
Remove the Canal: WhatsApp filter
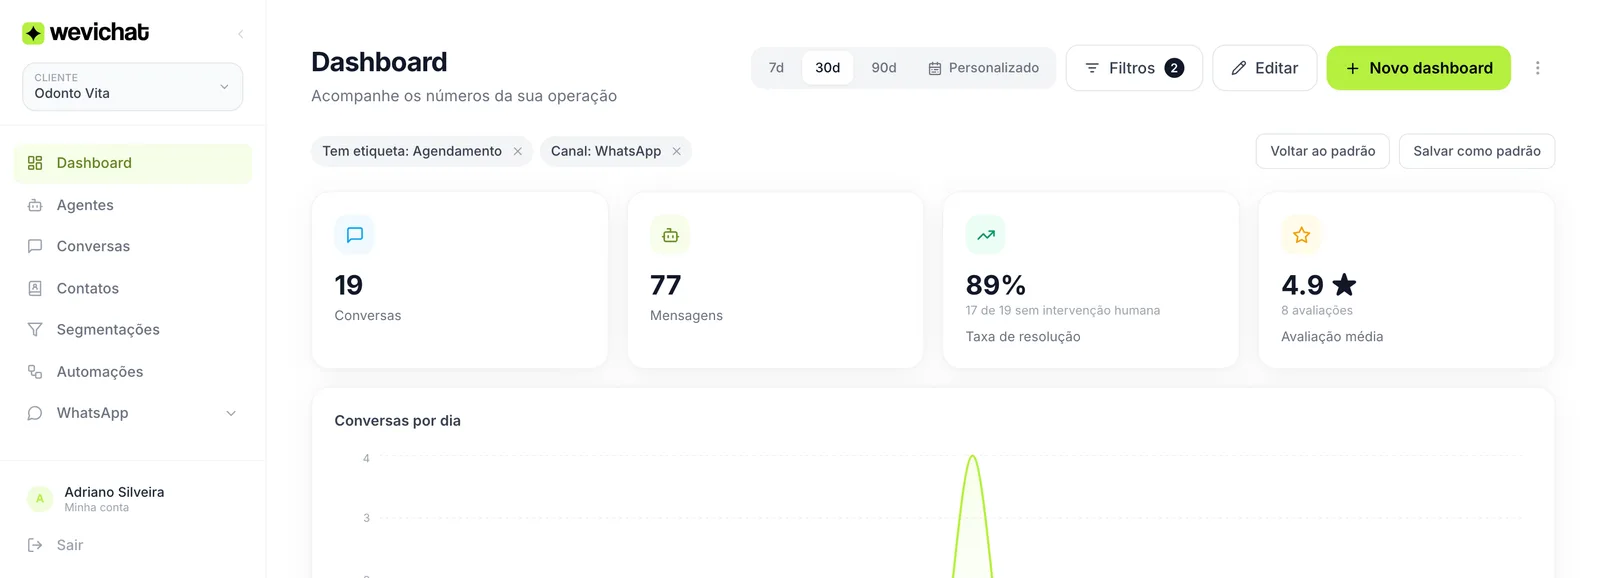[x=676, y=151]
